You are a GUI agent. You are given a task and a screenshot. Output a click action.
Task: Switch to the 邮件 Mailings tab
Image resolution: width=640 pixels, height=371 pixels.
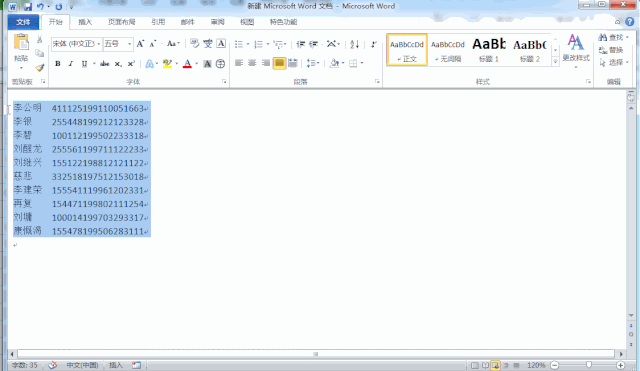[187, 22]
